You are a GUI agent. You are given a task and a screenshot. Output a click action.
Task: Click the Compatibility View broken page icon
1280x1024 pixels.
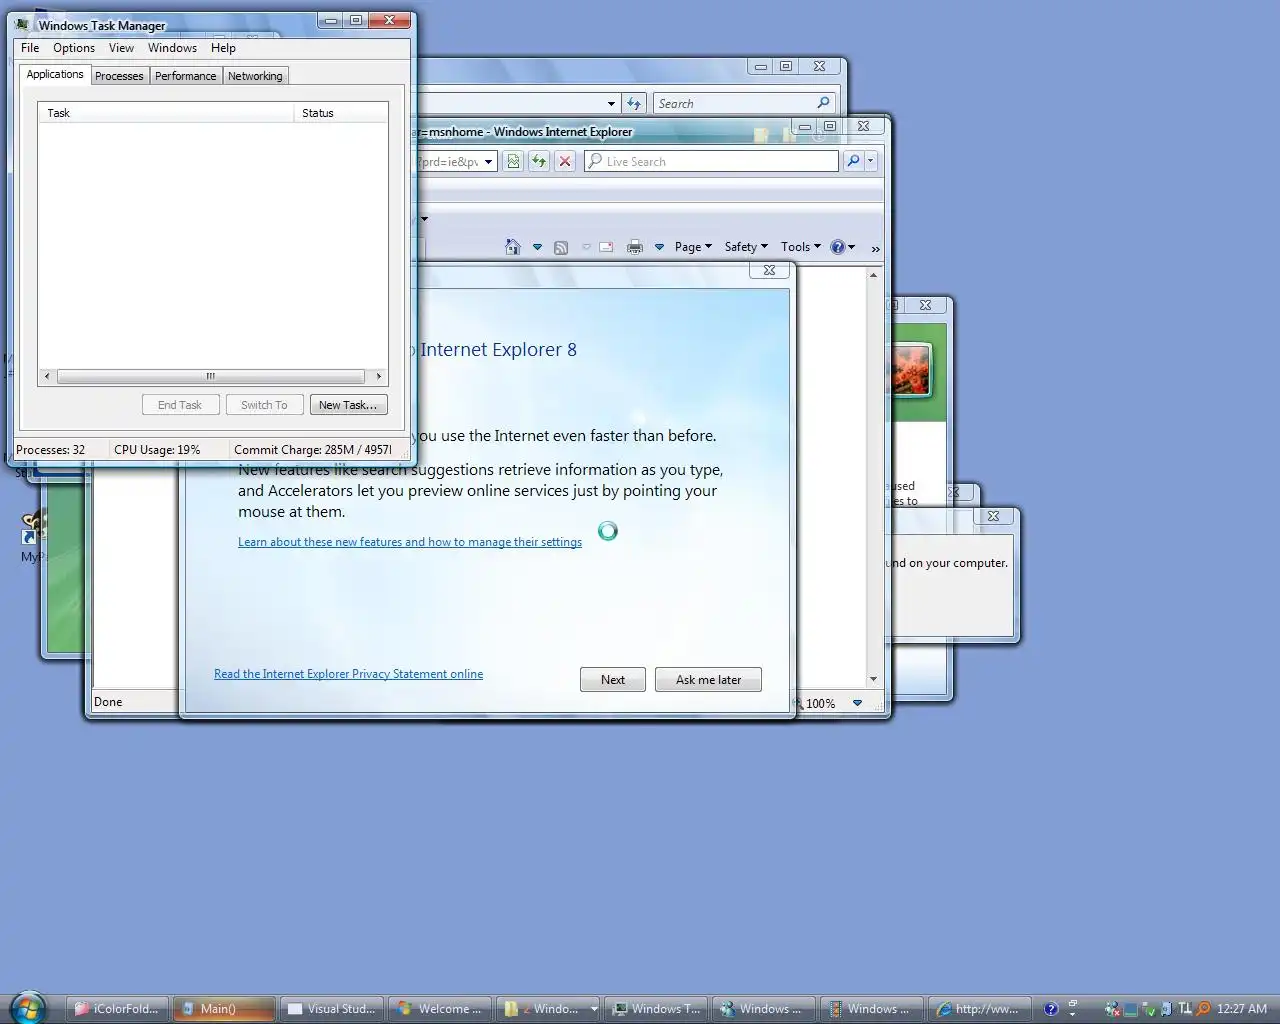[x=513, y=161]
